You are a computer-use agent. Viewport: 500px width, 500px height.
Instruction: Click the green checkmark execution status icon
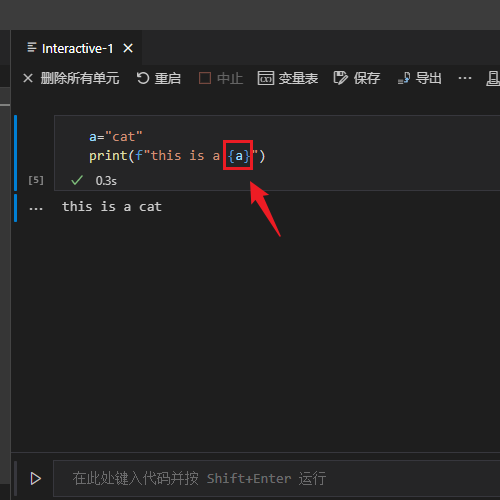77,180
